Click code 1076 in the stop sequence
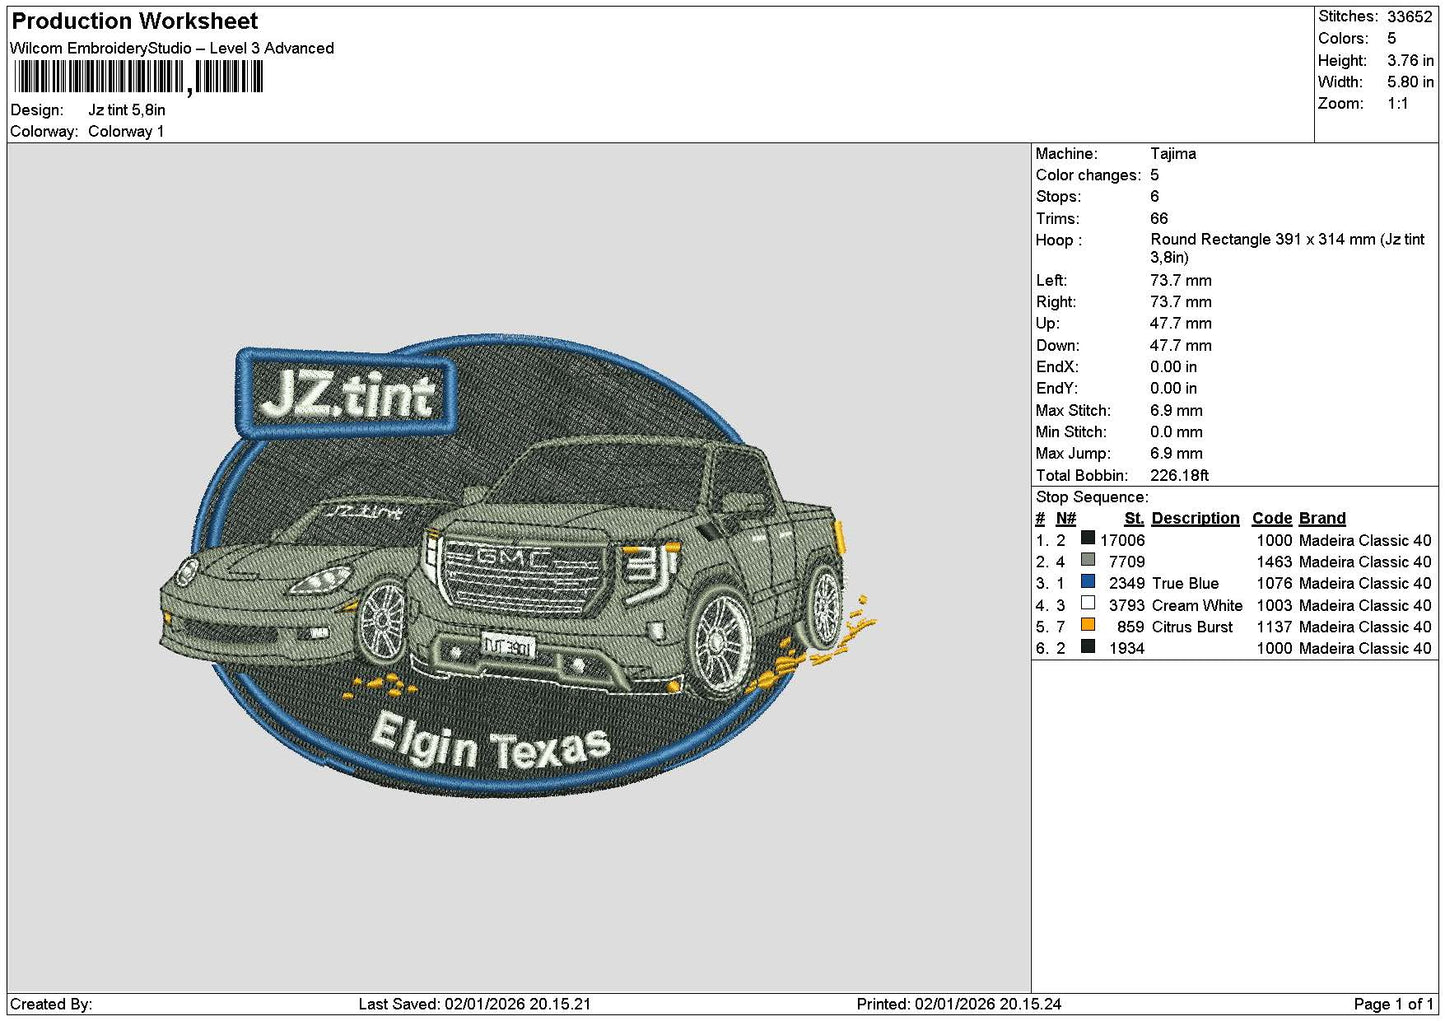Screen dimensions: 1445x1021 1274,583
